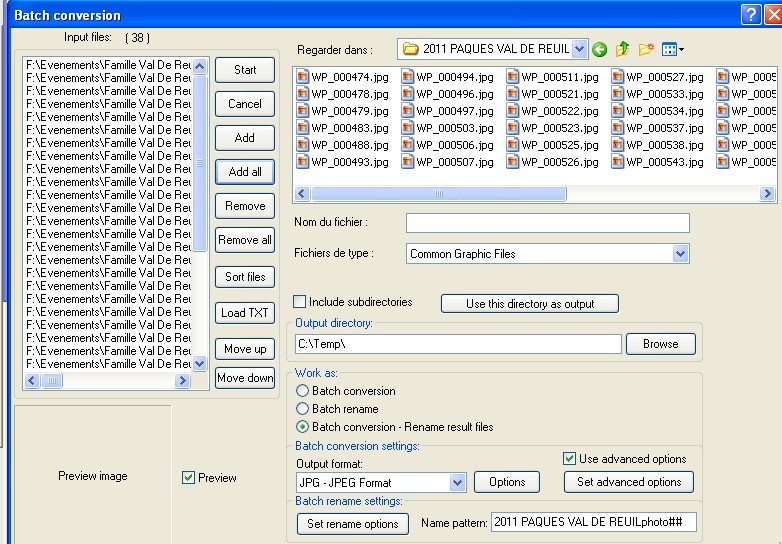Click the Name pattern input field
Image resolution: width=782 pixels, height=544 pixels.
coord(593,522)
